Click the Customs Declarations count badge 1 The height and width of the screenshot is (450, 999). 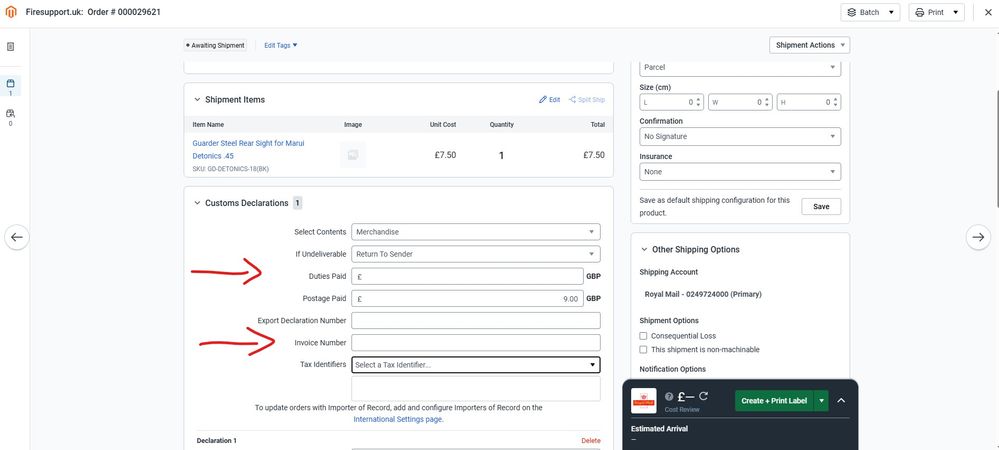pyautogui.click(x=298, y=203)
